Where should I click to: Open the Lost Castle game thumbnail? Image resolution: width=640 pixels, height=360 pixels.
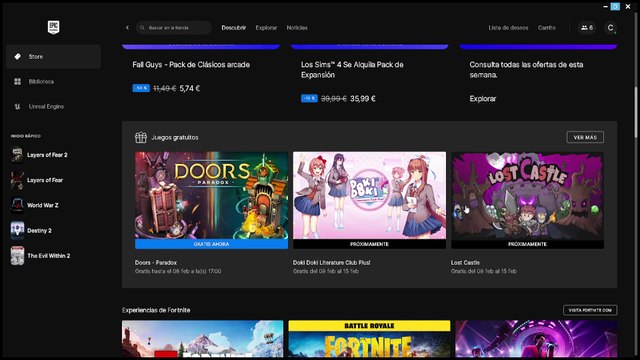(x=527, y=196)
